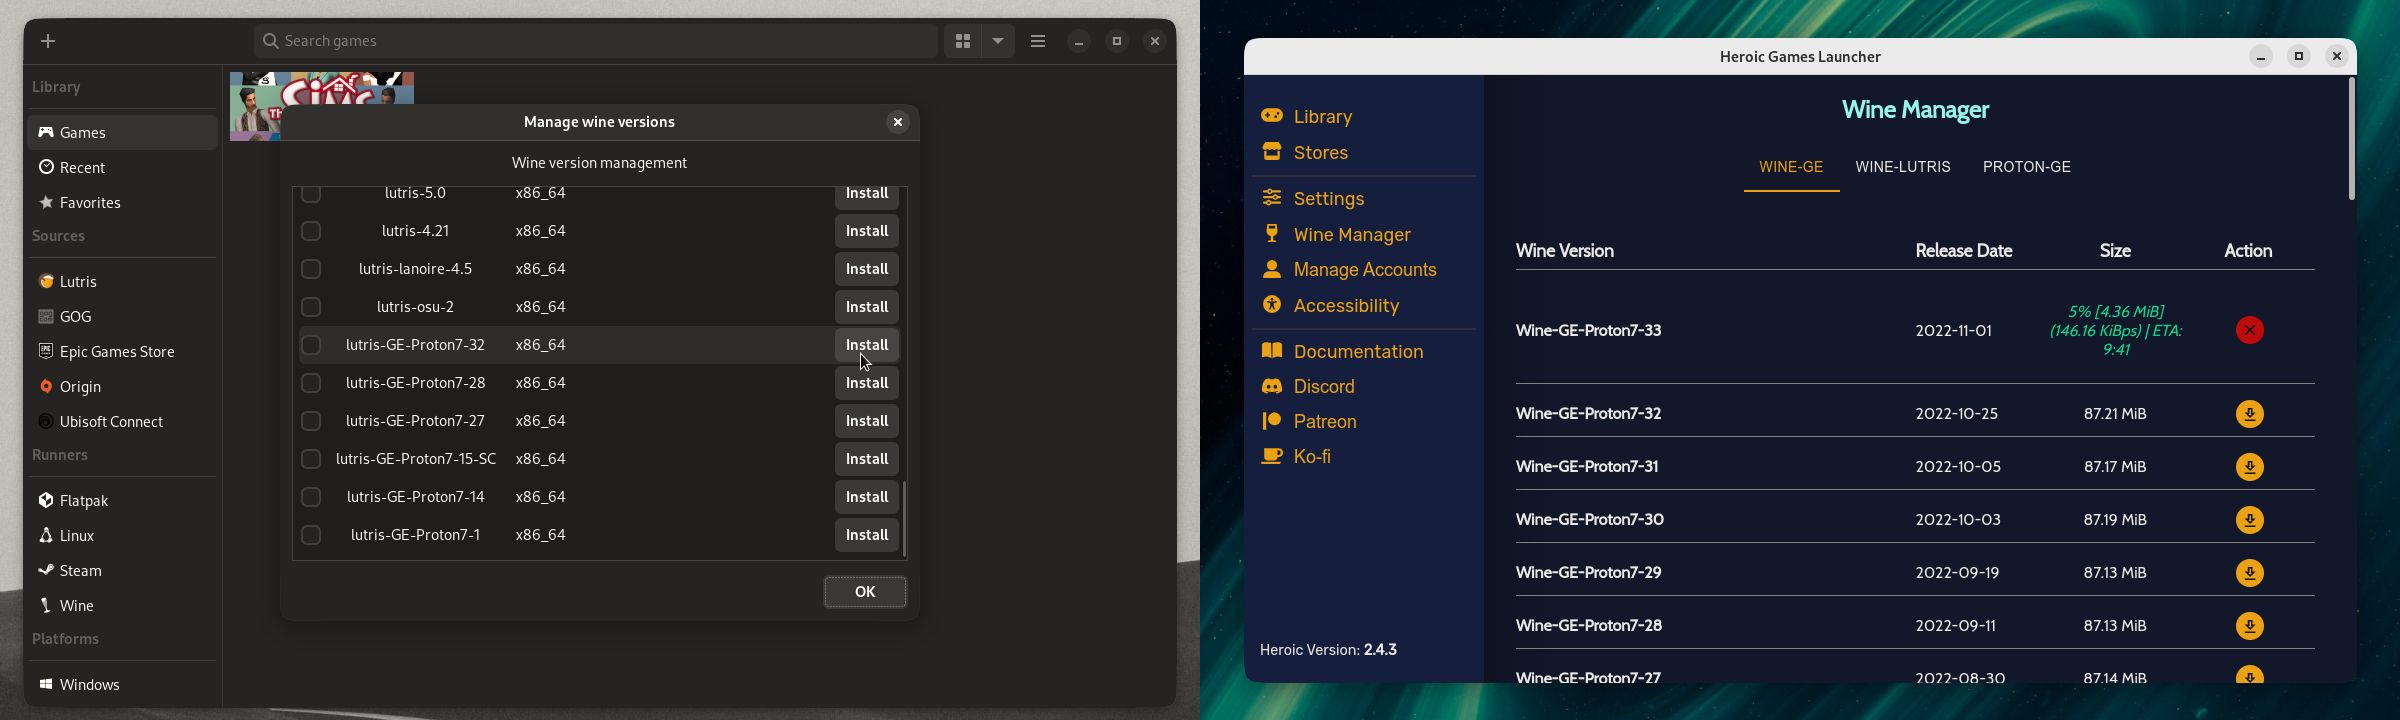
Task: Enable the lutris-GE-Proton7-1 checkbox
Action: tap(311, 535)
